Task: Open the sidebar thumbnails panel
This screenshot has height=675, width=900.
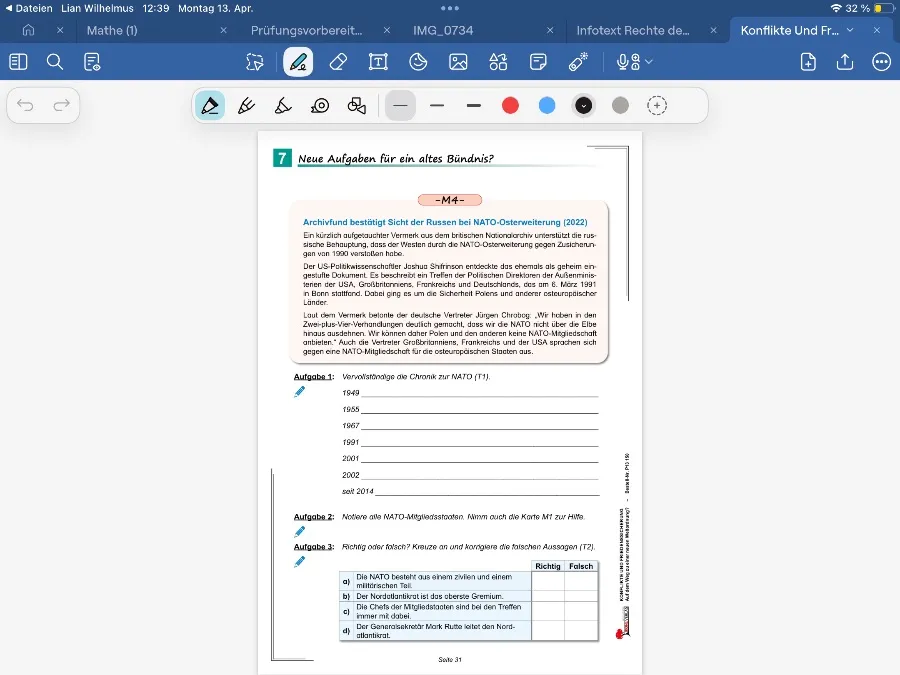Action: pos(18,61)
